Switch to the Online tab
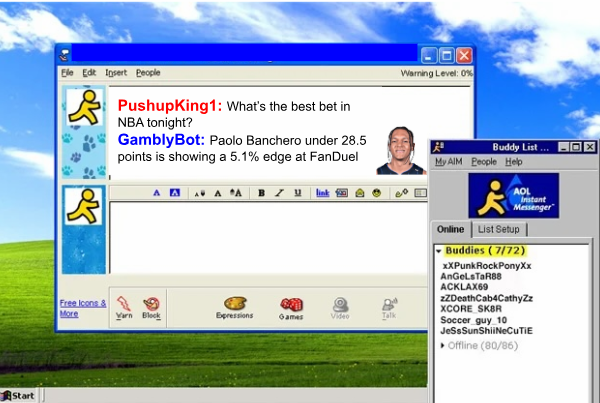This screenshot has height=403, width=600. [451, 229]
